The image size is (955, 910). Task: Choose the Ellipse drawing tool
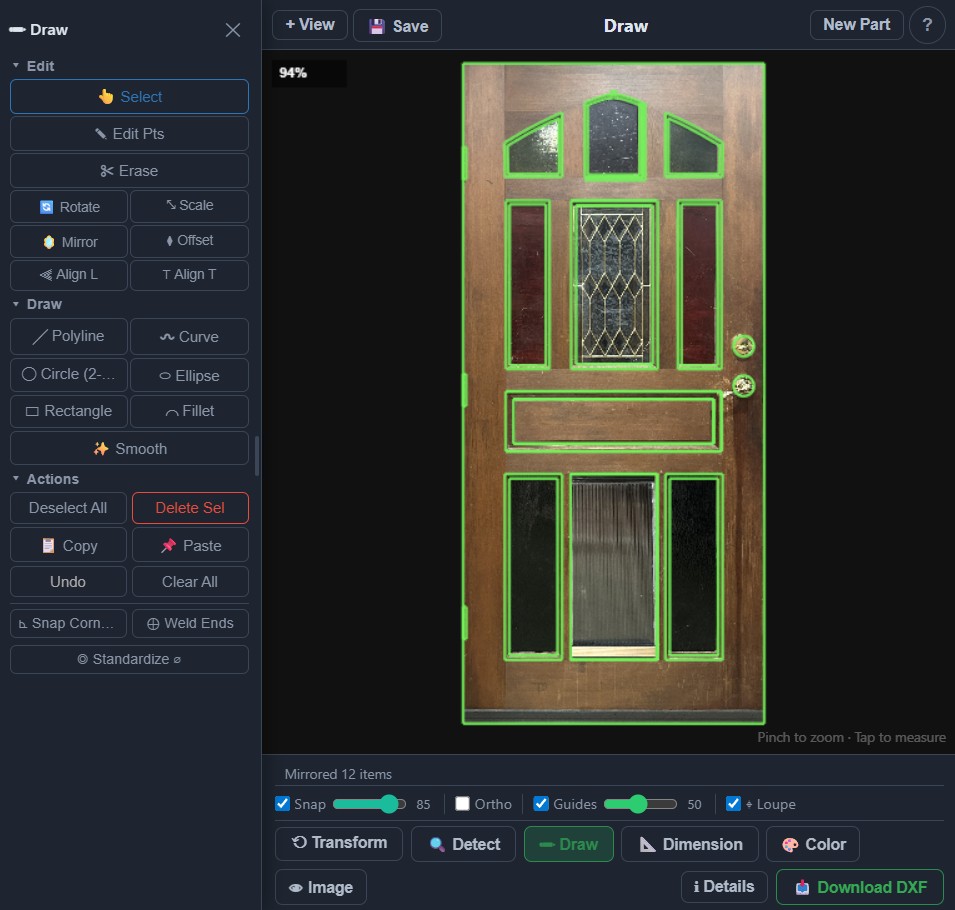pyautogui.click(x=189, y=374)
